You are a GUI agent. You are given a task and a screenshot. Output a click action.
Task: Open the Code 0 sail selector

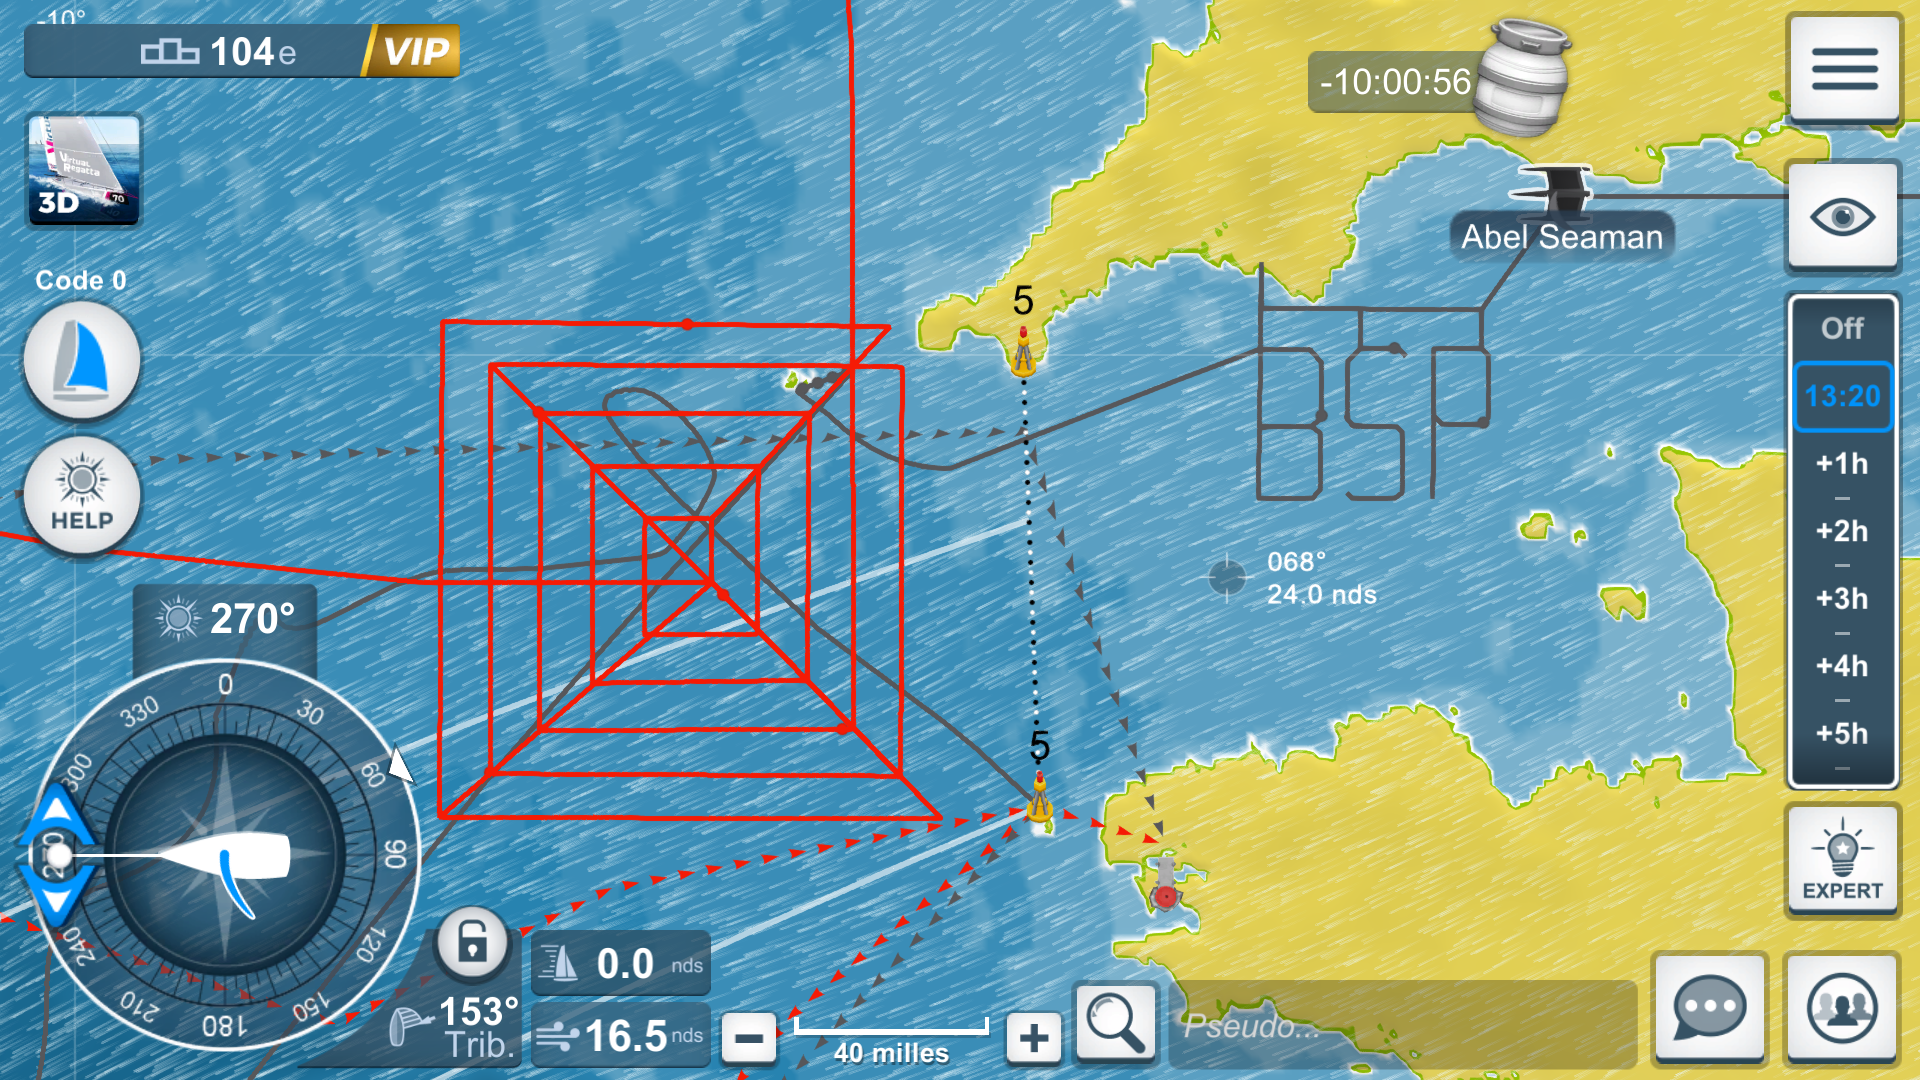click(82, 360)
